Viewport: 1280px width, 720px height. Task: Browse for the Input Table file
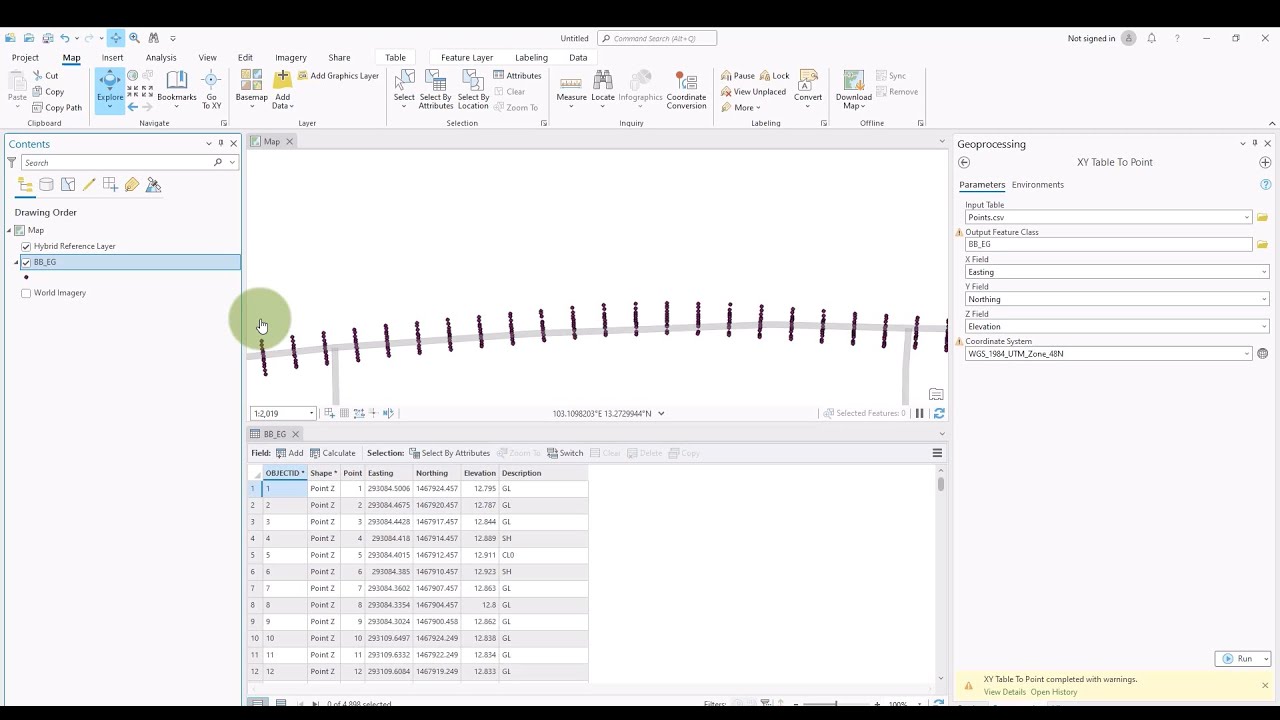click(1262, 217)
